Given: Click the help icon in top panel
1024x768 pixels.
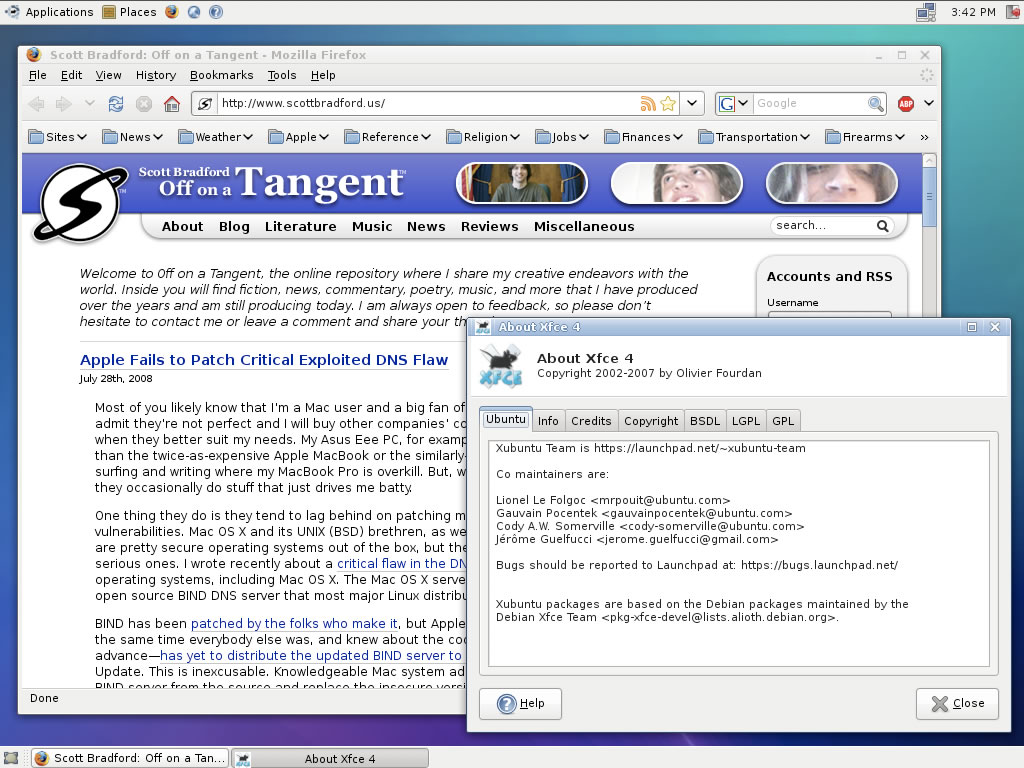Looking at the screenshot, I should point(216,12).
